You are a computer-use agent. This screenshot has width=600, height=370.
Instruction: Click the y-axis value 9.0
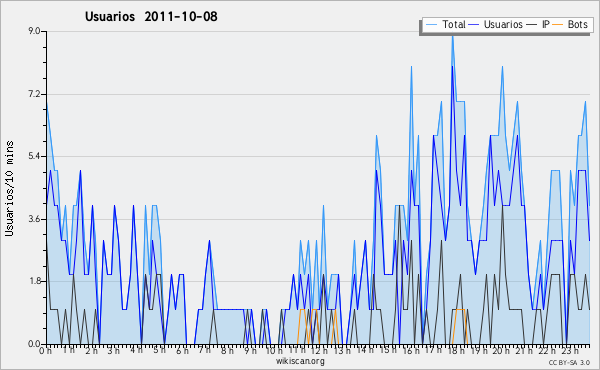point(34,31)
